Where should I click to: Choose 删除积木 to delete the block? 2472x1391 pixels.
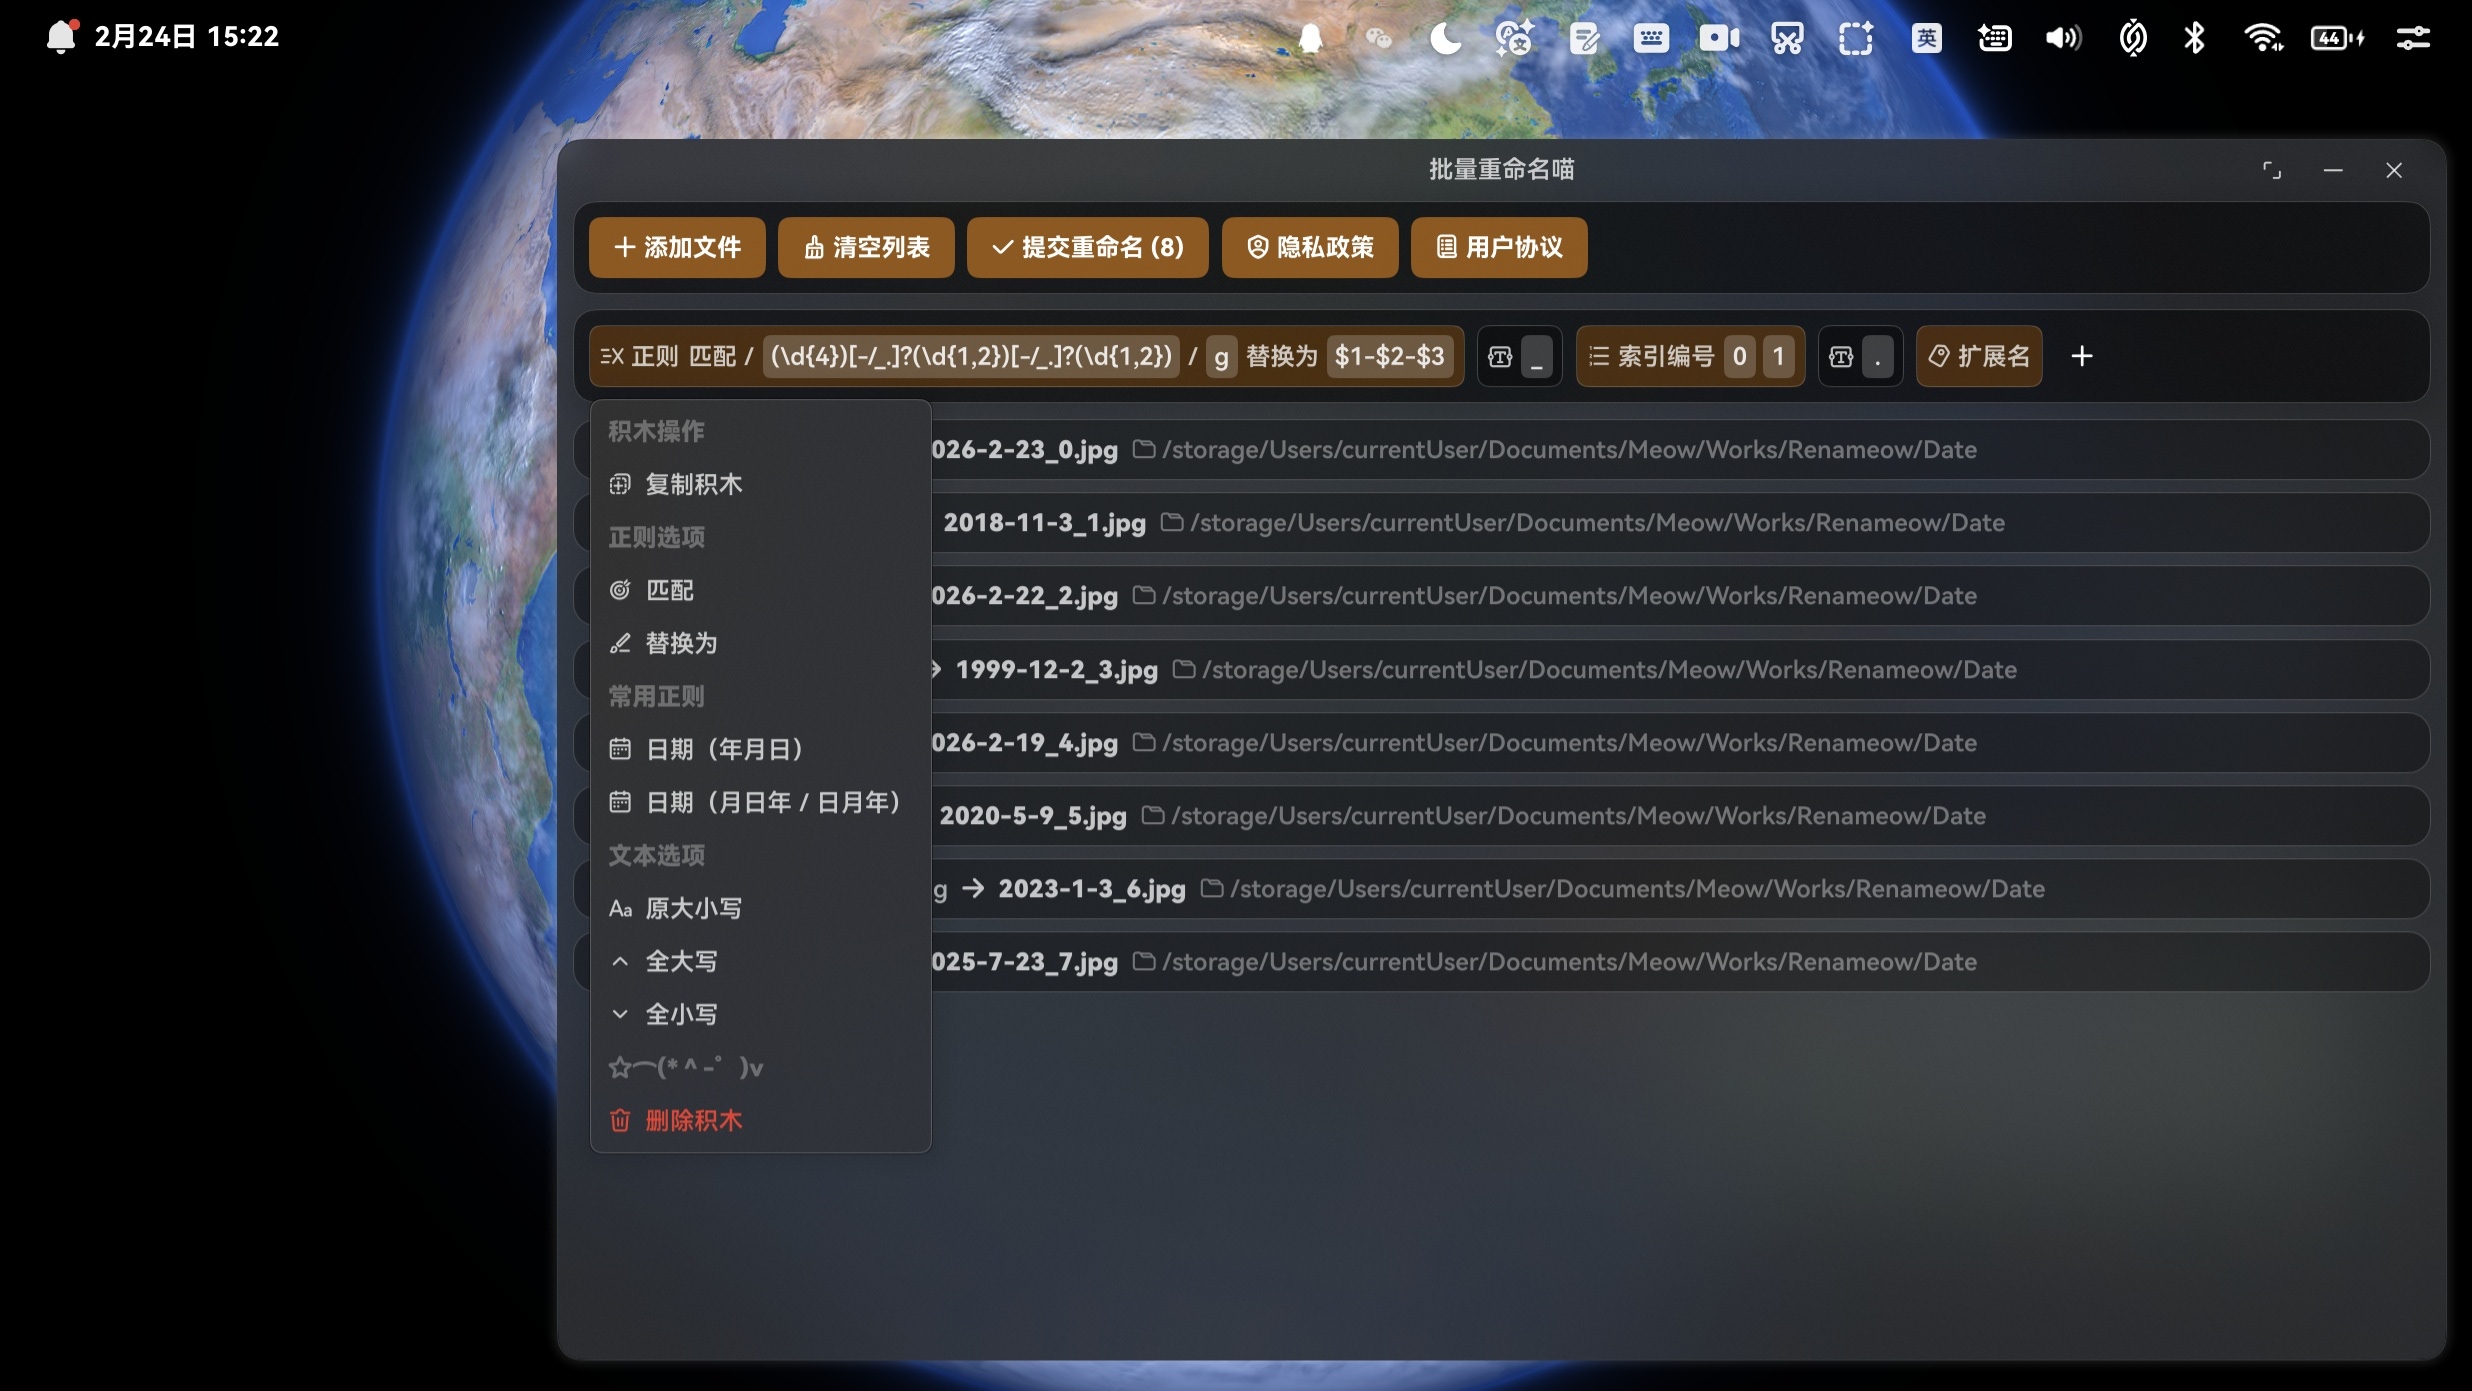click(x=693, y=1121)
